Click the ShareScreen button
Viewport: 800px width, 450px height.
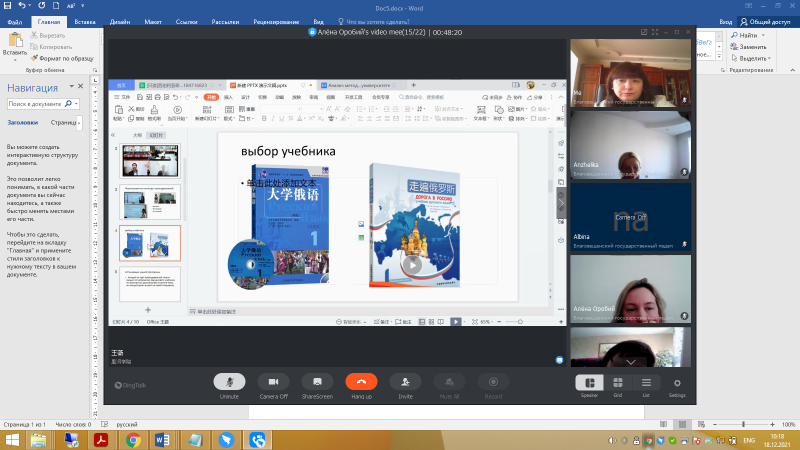click(x=317, y=383)
